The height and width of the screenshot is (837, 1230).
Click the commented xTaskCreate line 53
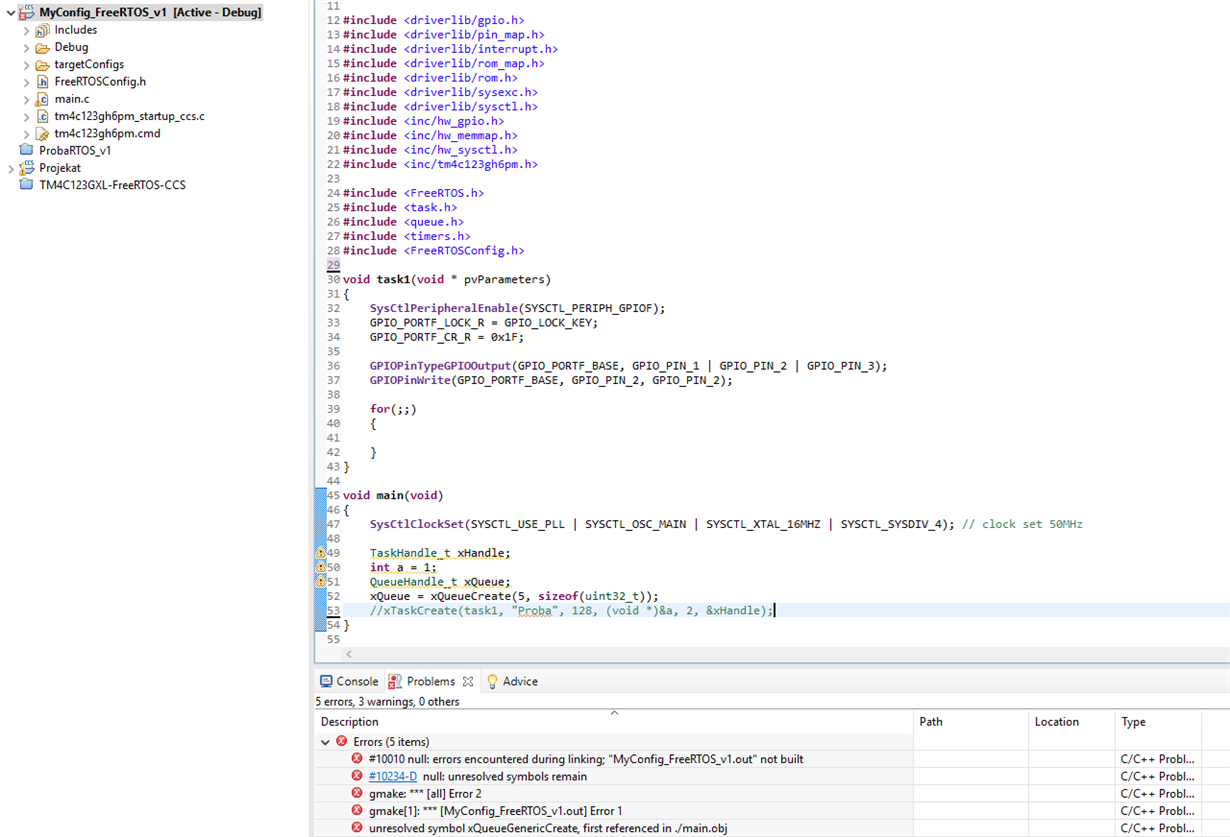point(571,611)
